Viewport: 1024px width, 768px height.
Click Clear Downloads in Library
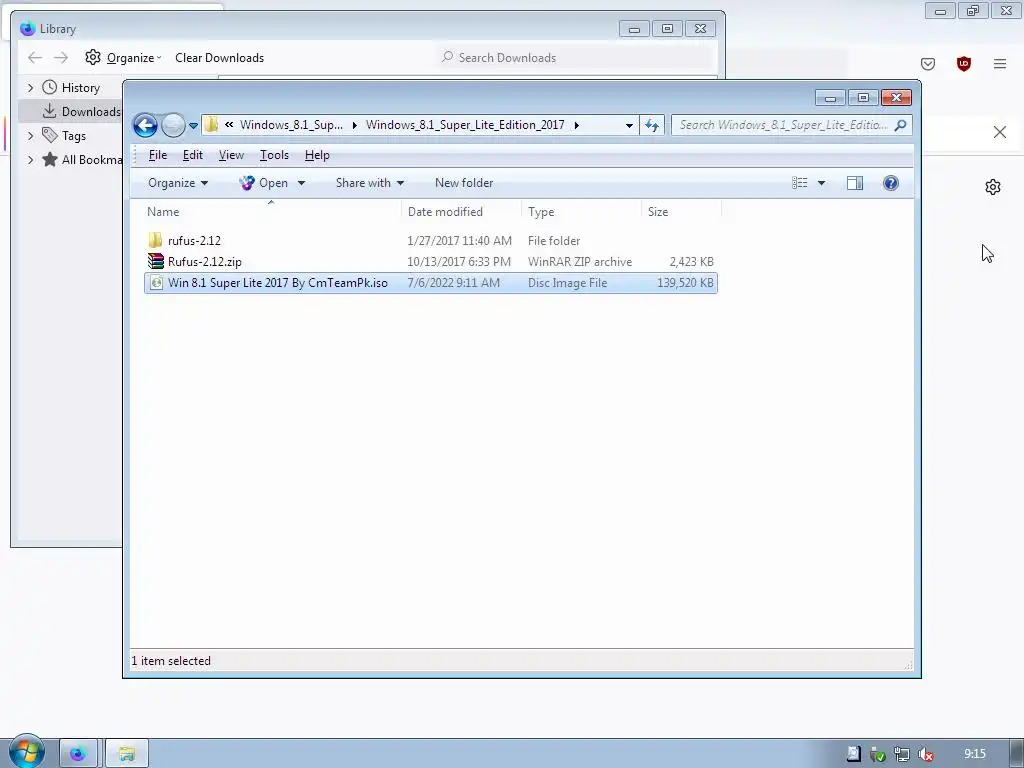(x=219, y=57)
